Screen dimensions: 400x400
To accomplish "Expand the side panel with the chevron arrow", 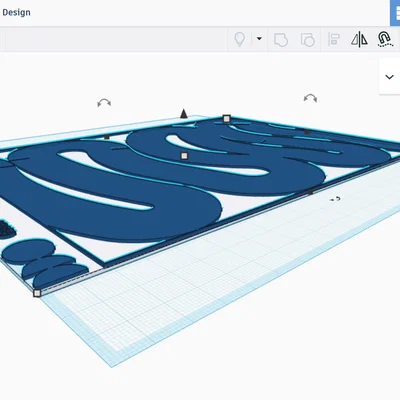I will click(x=389, y=77).
